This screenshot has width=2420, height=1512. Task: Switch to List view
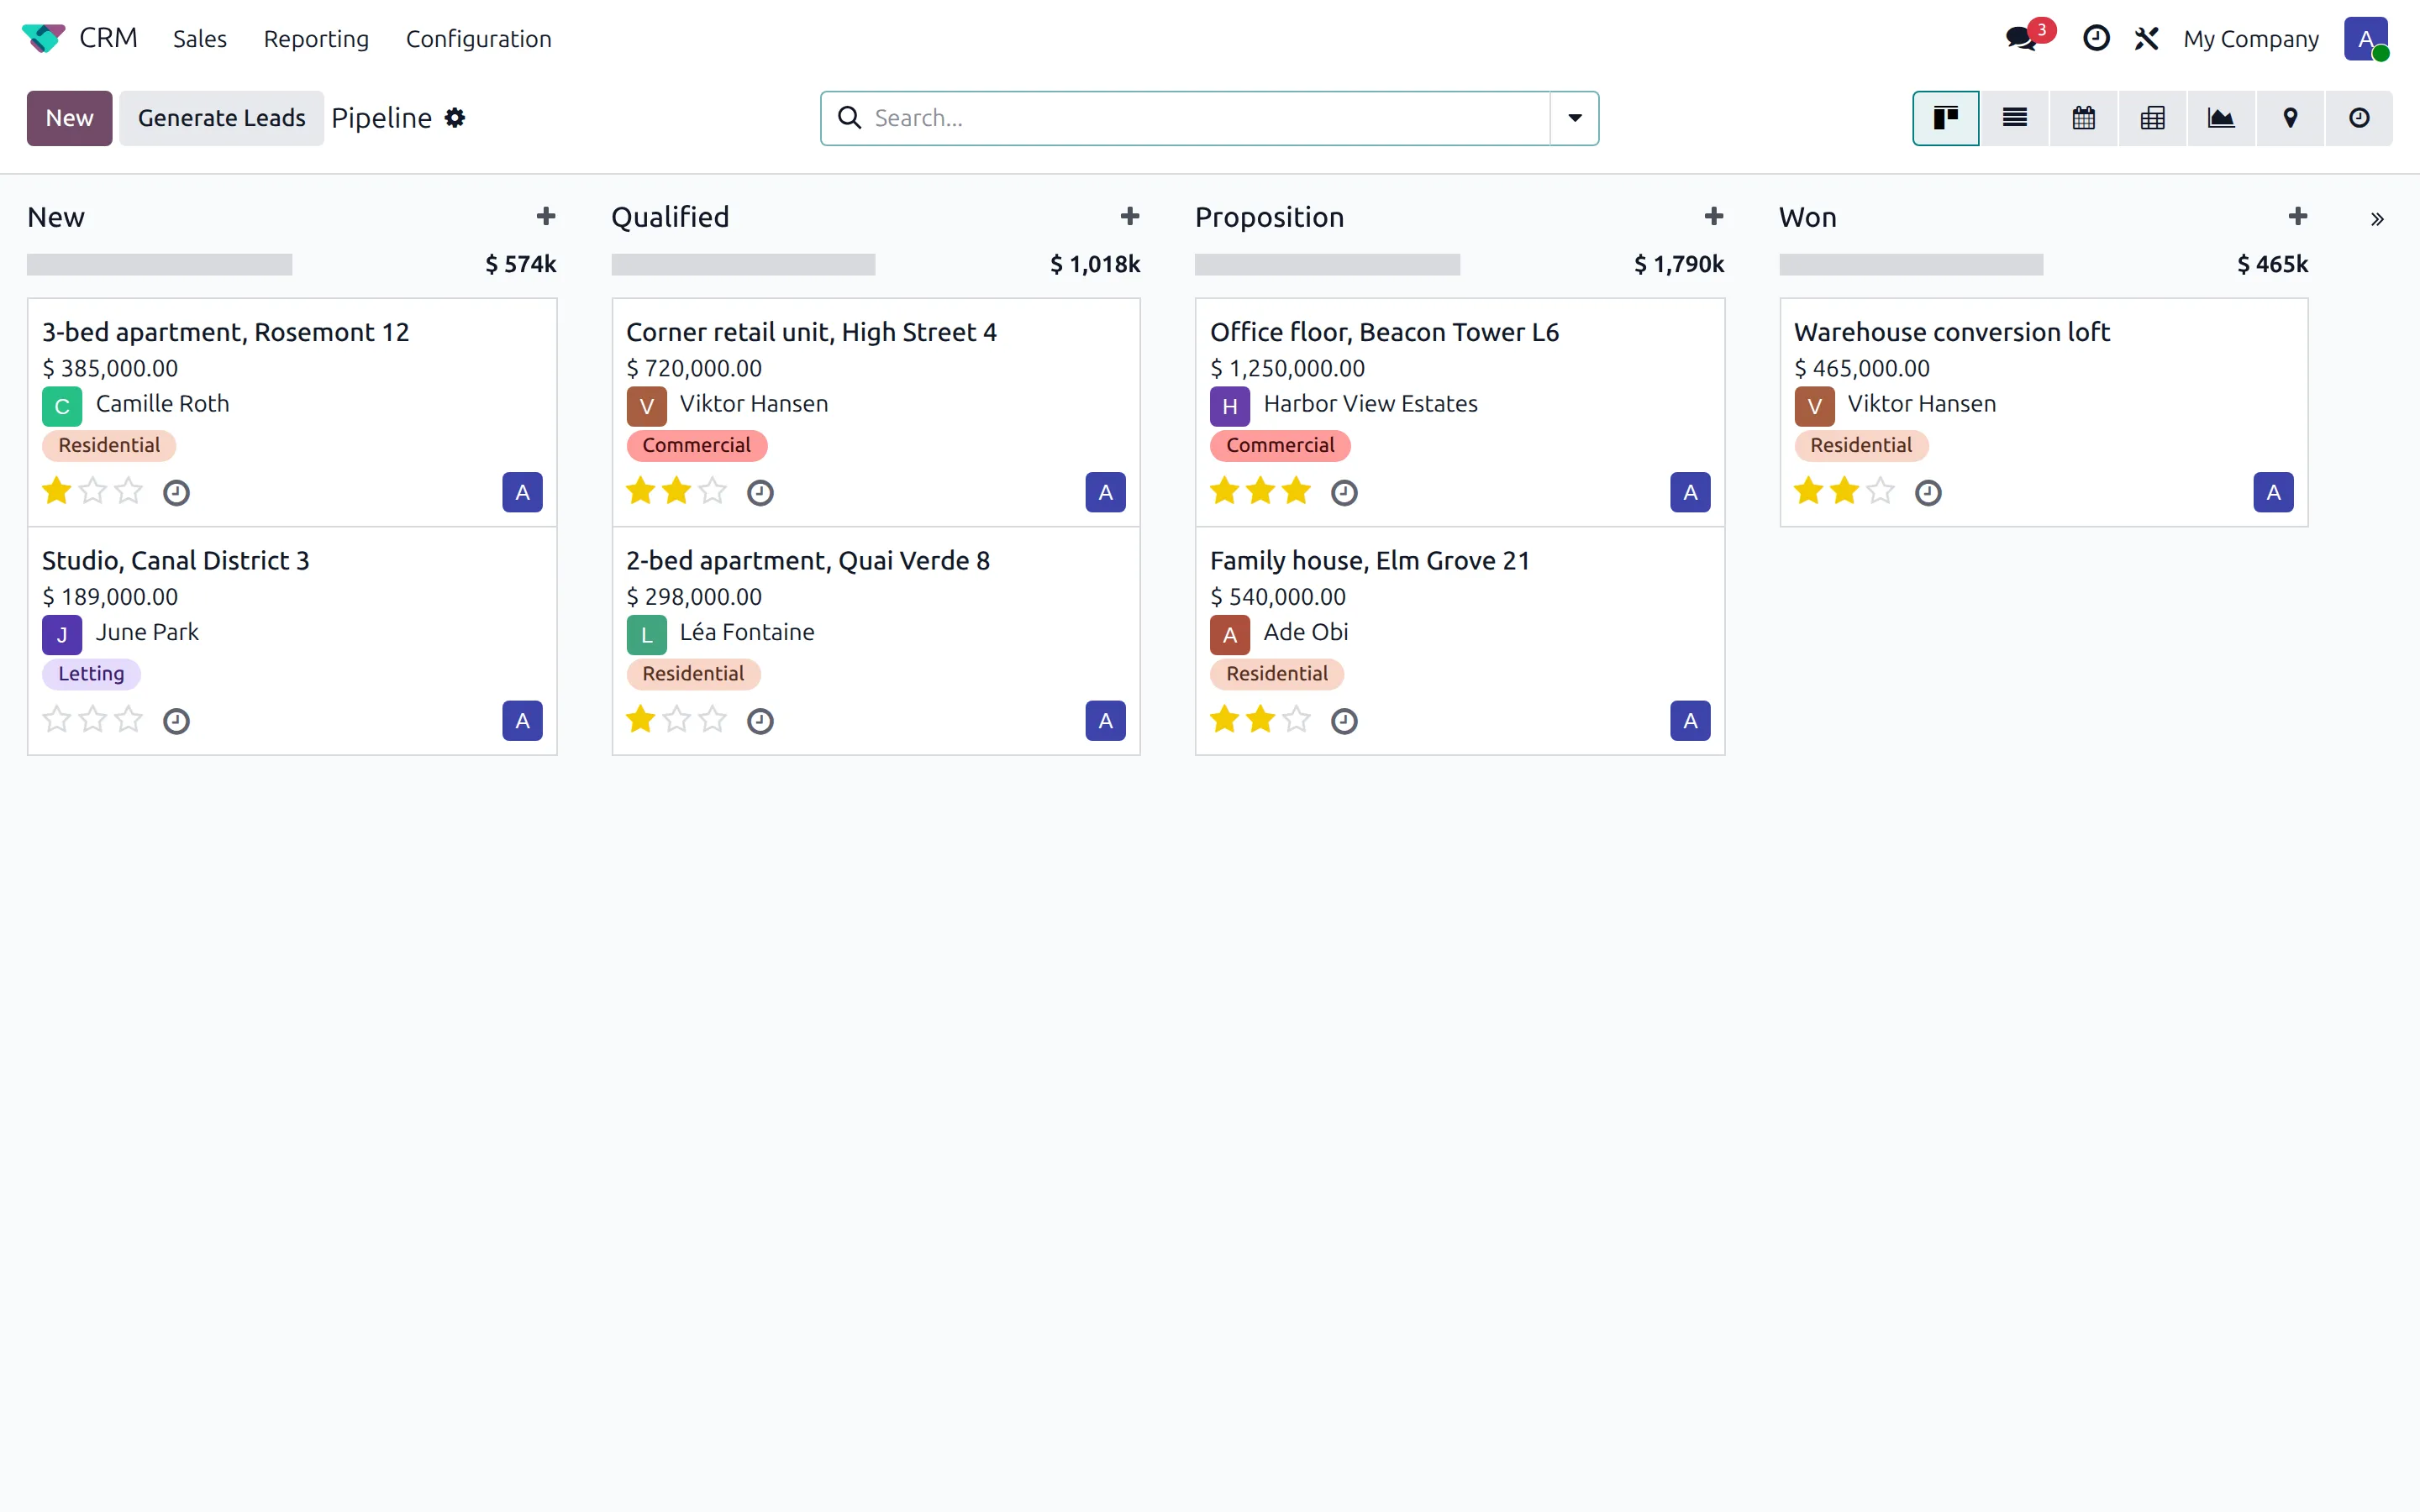click(2015, 118)
